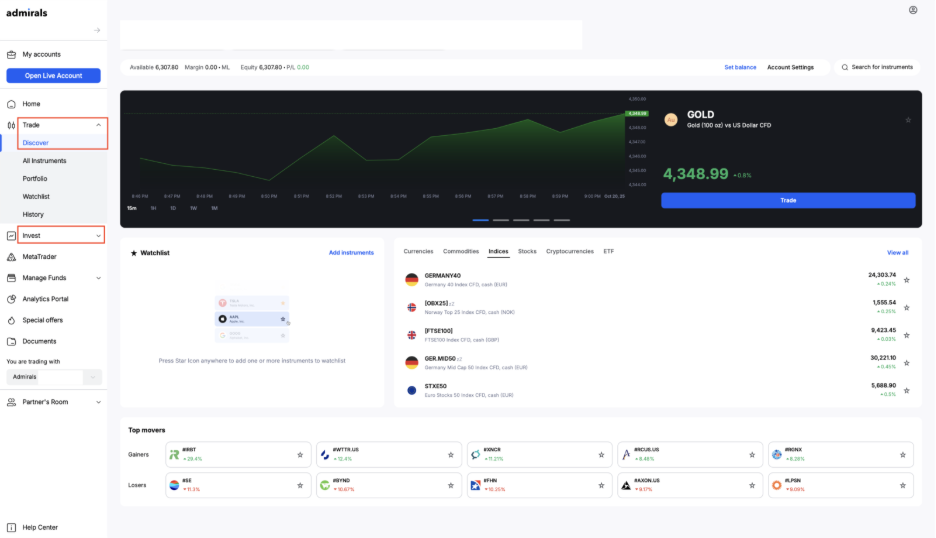
Task: Toggle the star on #SE loser card
Action: coord(300,485)
